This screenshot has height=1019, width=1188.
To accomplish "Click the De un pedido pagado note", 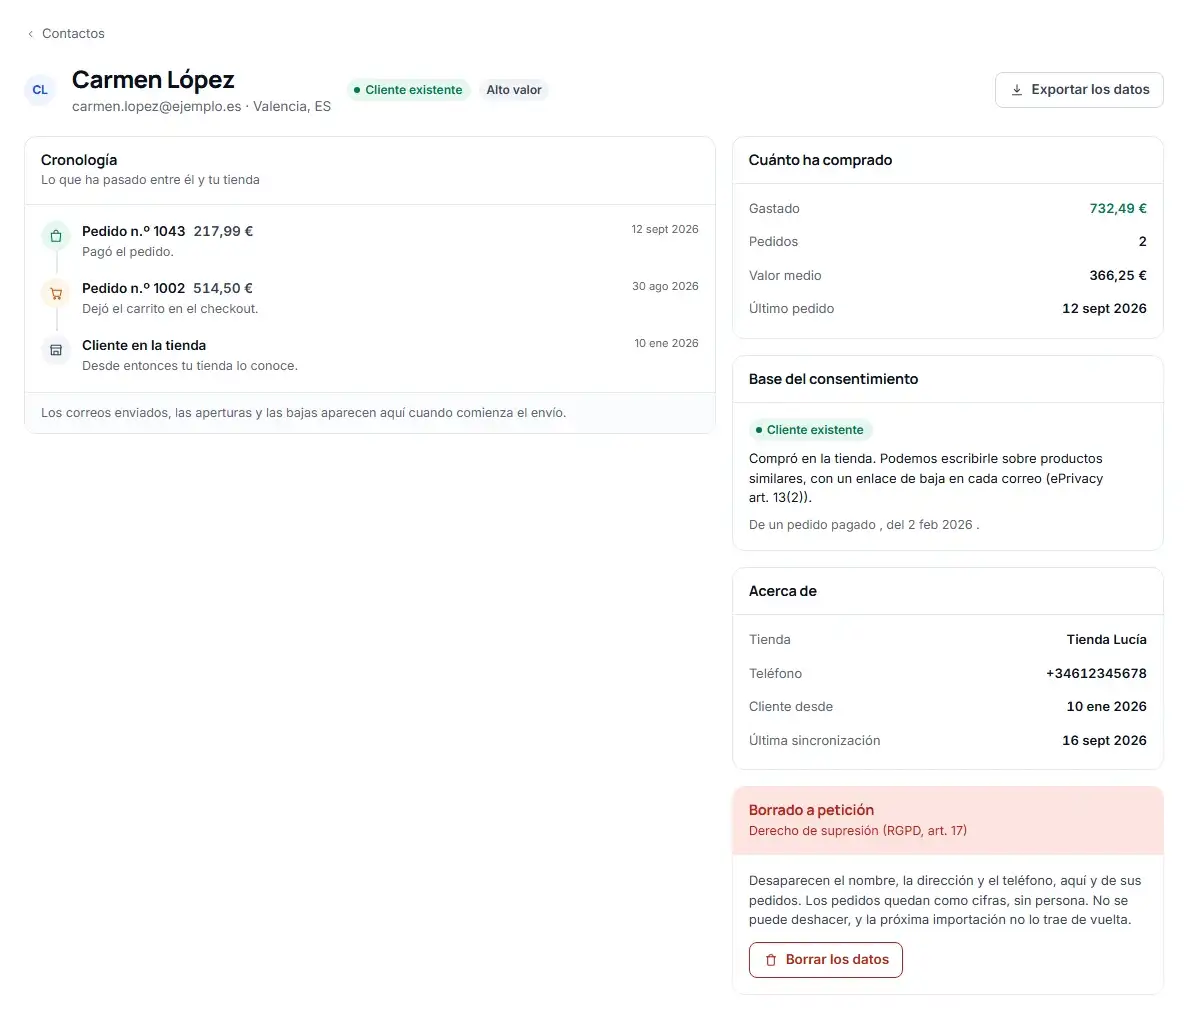I will (864, 524).
